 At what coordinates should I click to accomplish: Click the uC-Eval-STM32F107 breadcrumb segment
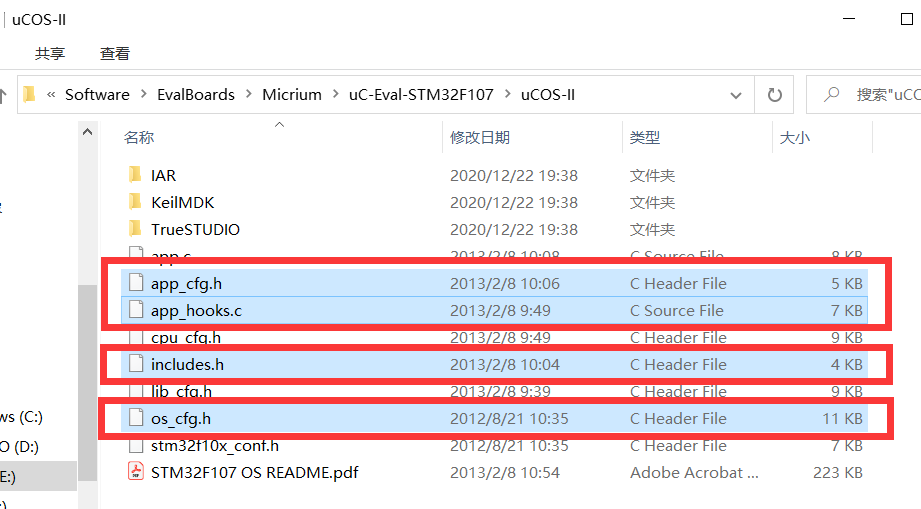(421, 95)
